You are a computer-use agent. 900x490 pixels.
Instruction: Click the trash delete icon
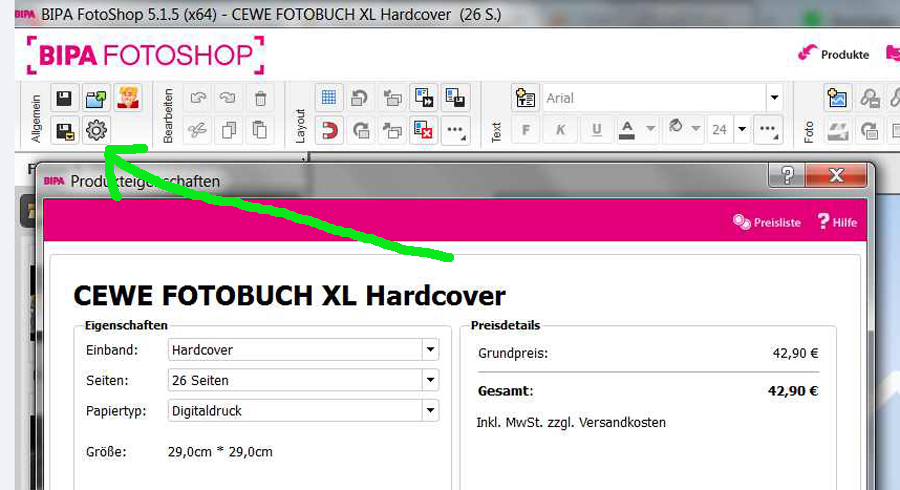click(x=260, y=98)
